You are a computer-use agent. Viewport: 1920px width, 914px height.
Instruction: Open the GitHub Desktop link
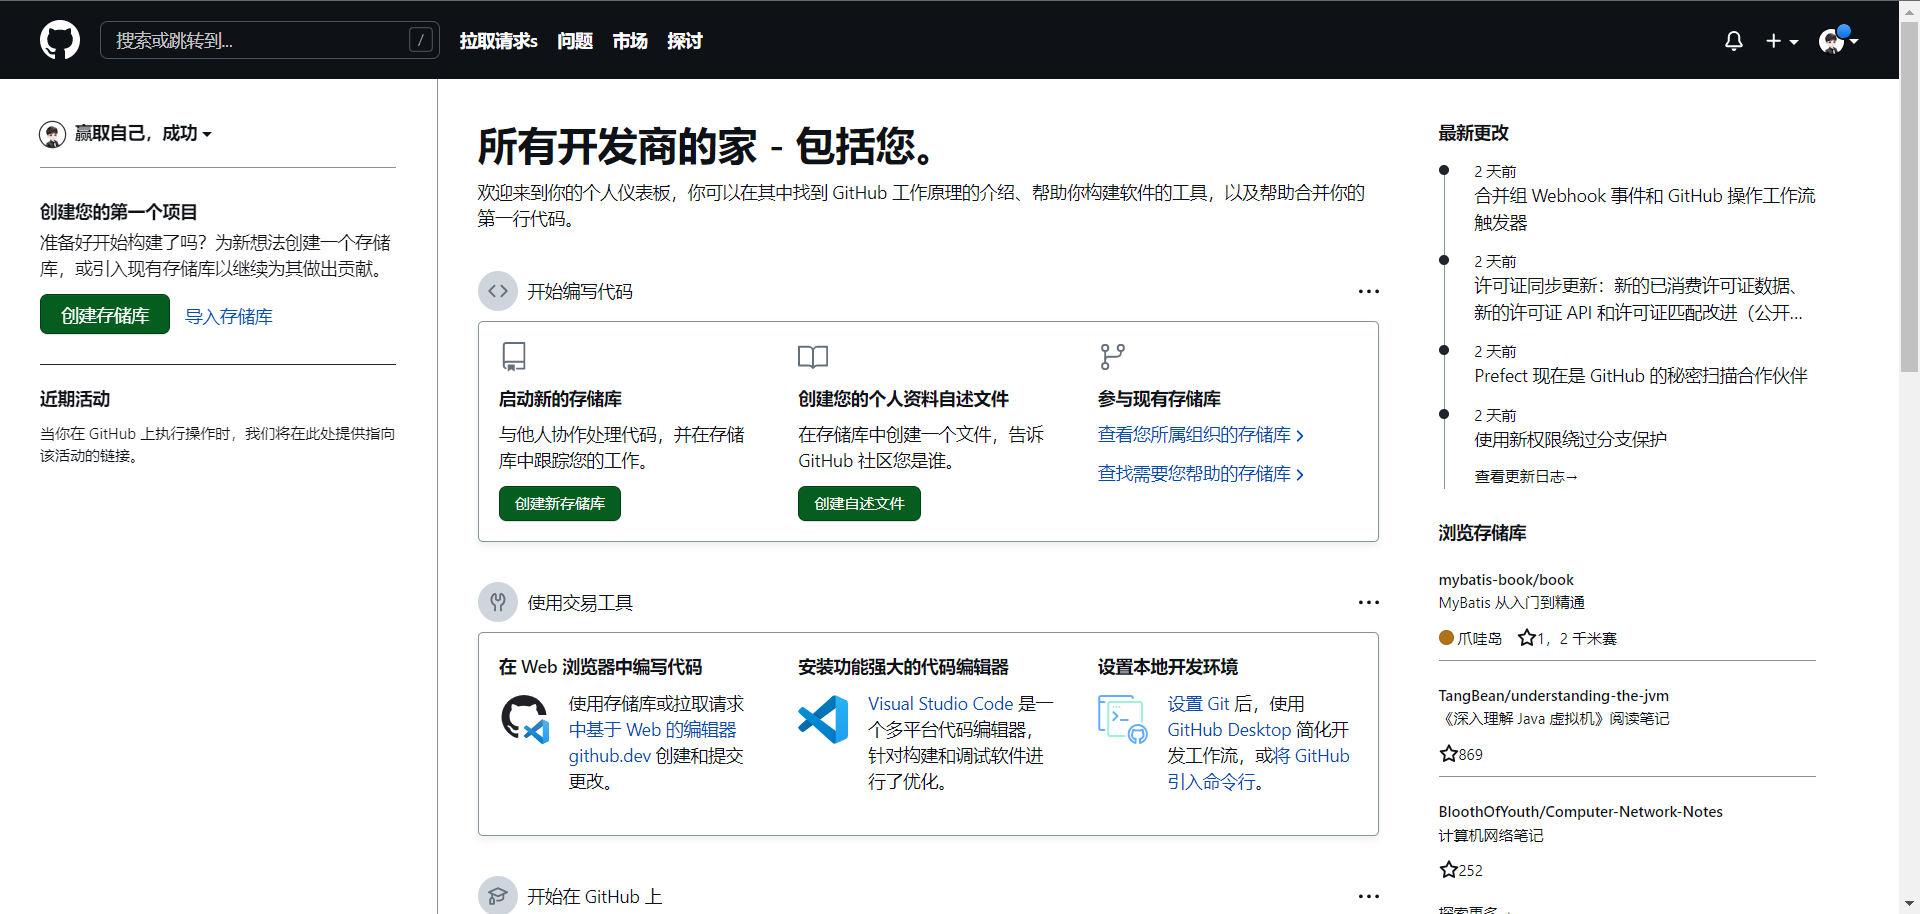tap(1229, 730)
